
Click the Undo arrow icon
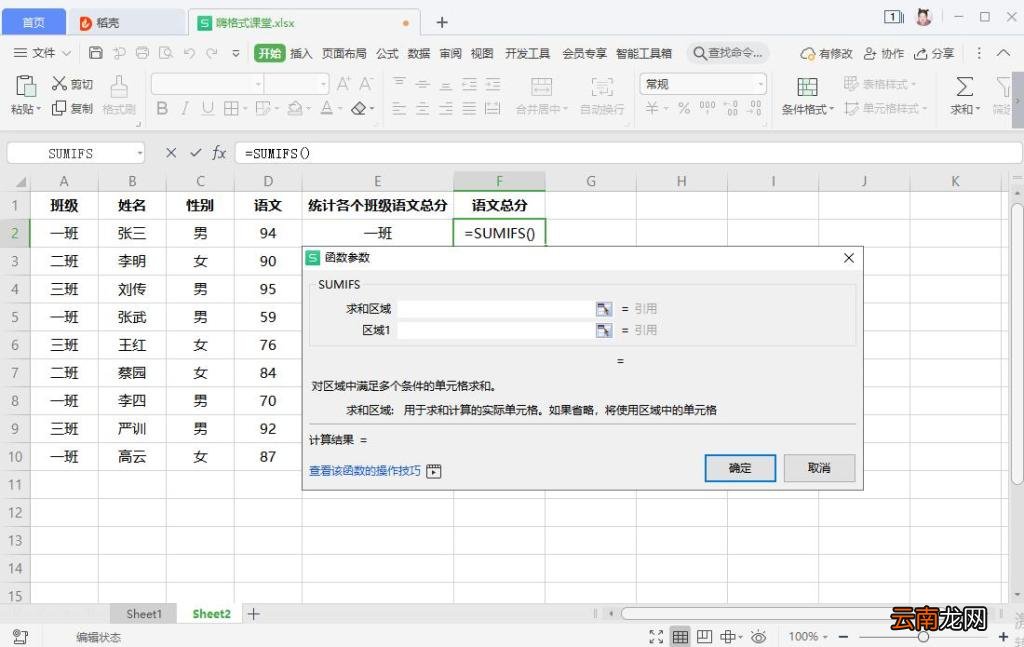coord(189,53)
